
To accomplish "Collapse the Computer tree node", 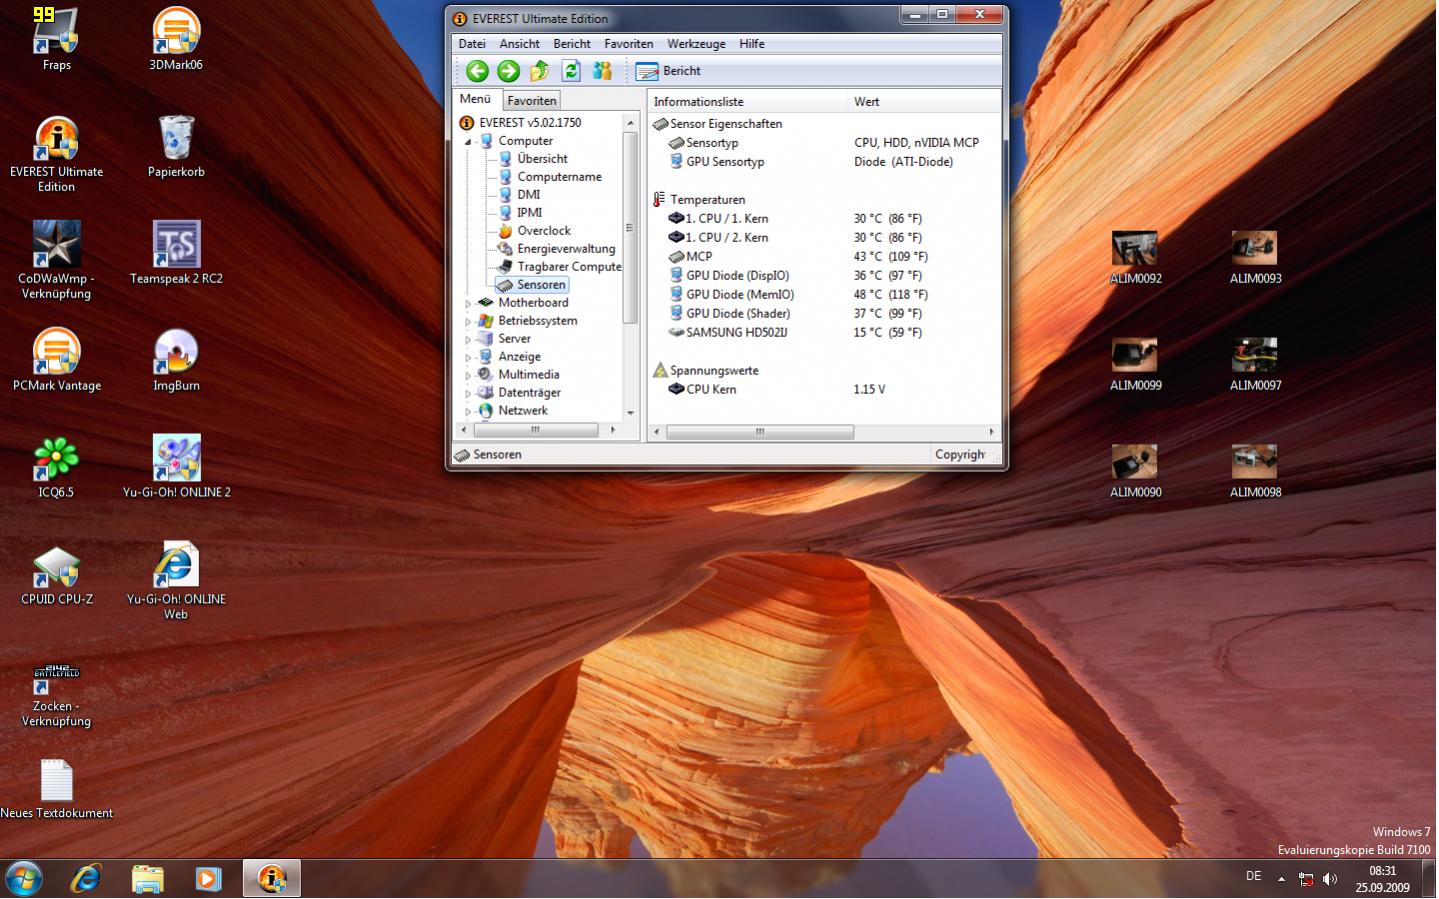I will (468, 142).
